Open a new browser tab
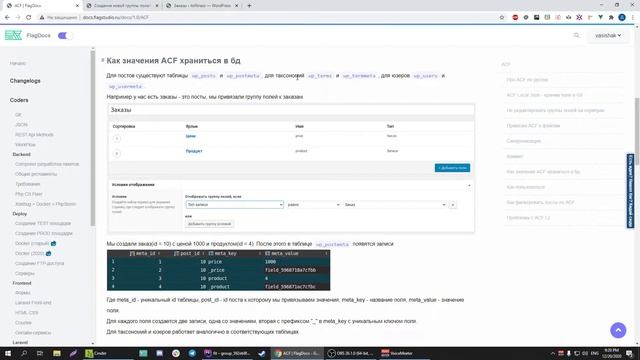The width and height of the screenshot is (640, 360). tap(249, 6)
